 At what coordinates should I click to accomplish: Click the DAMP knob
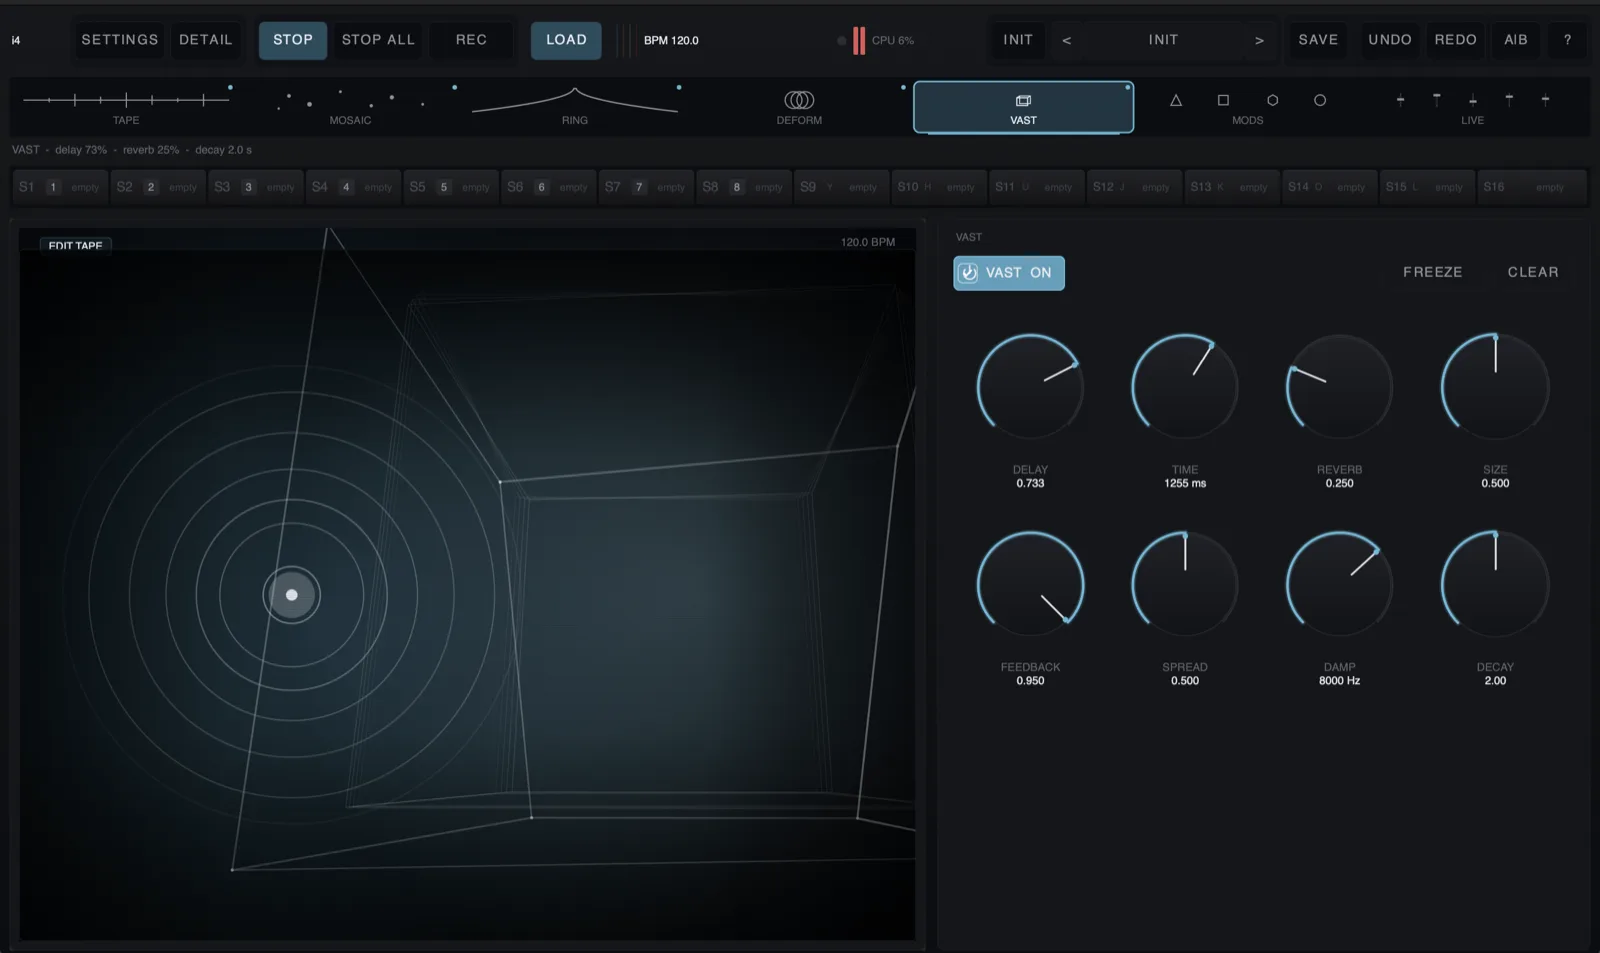(1339, 584)
